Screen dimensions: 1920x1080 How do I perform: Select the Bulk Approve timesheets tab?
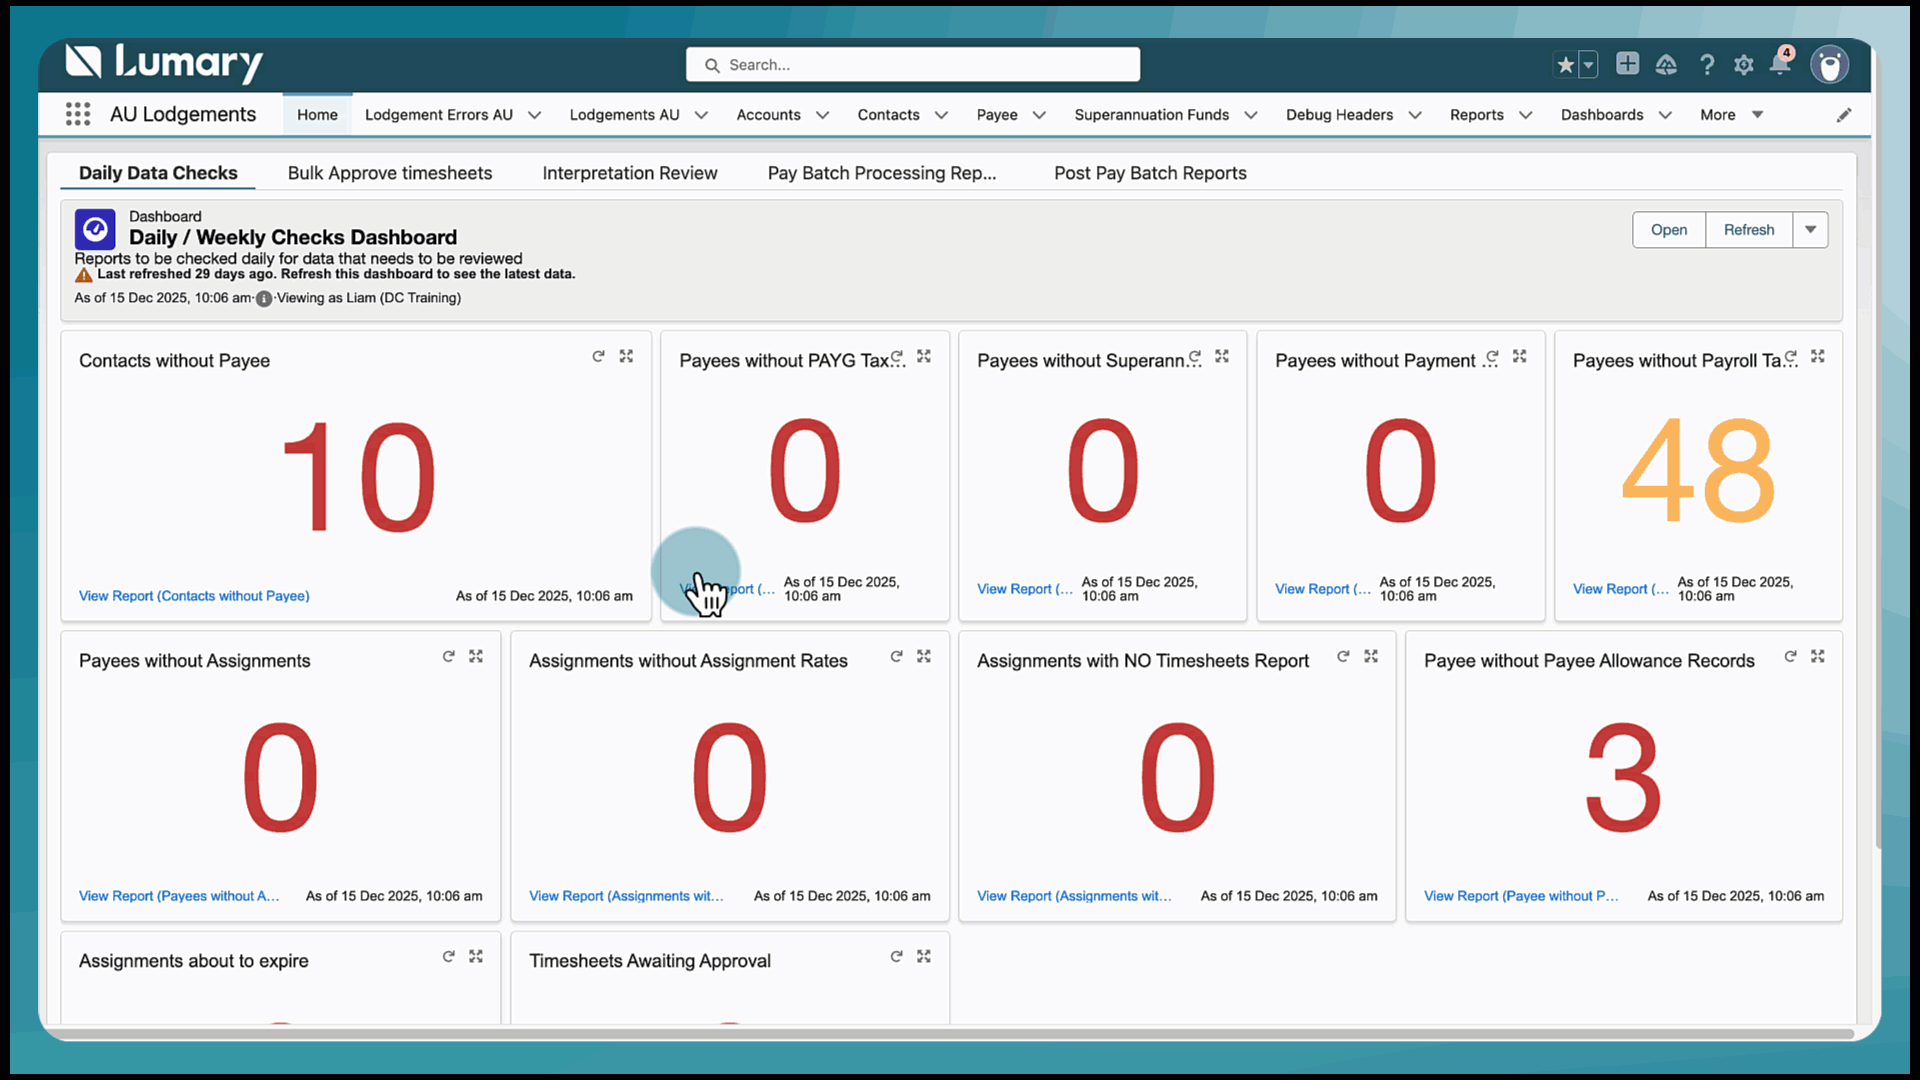pyautogui.click(x=390, y=172)
